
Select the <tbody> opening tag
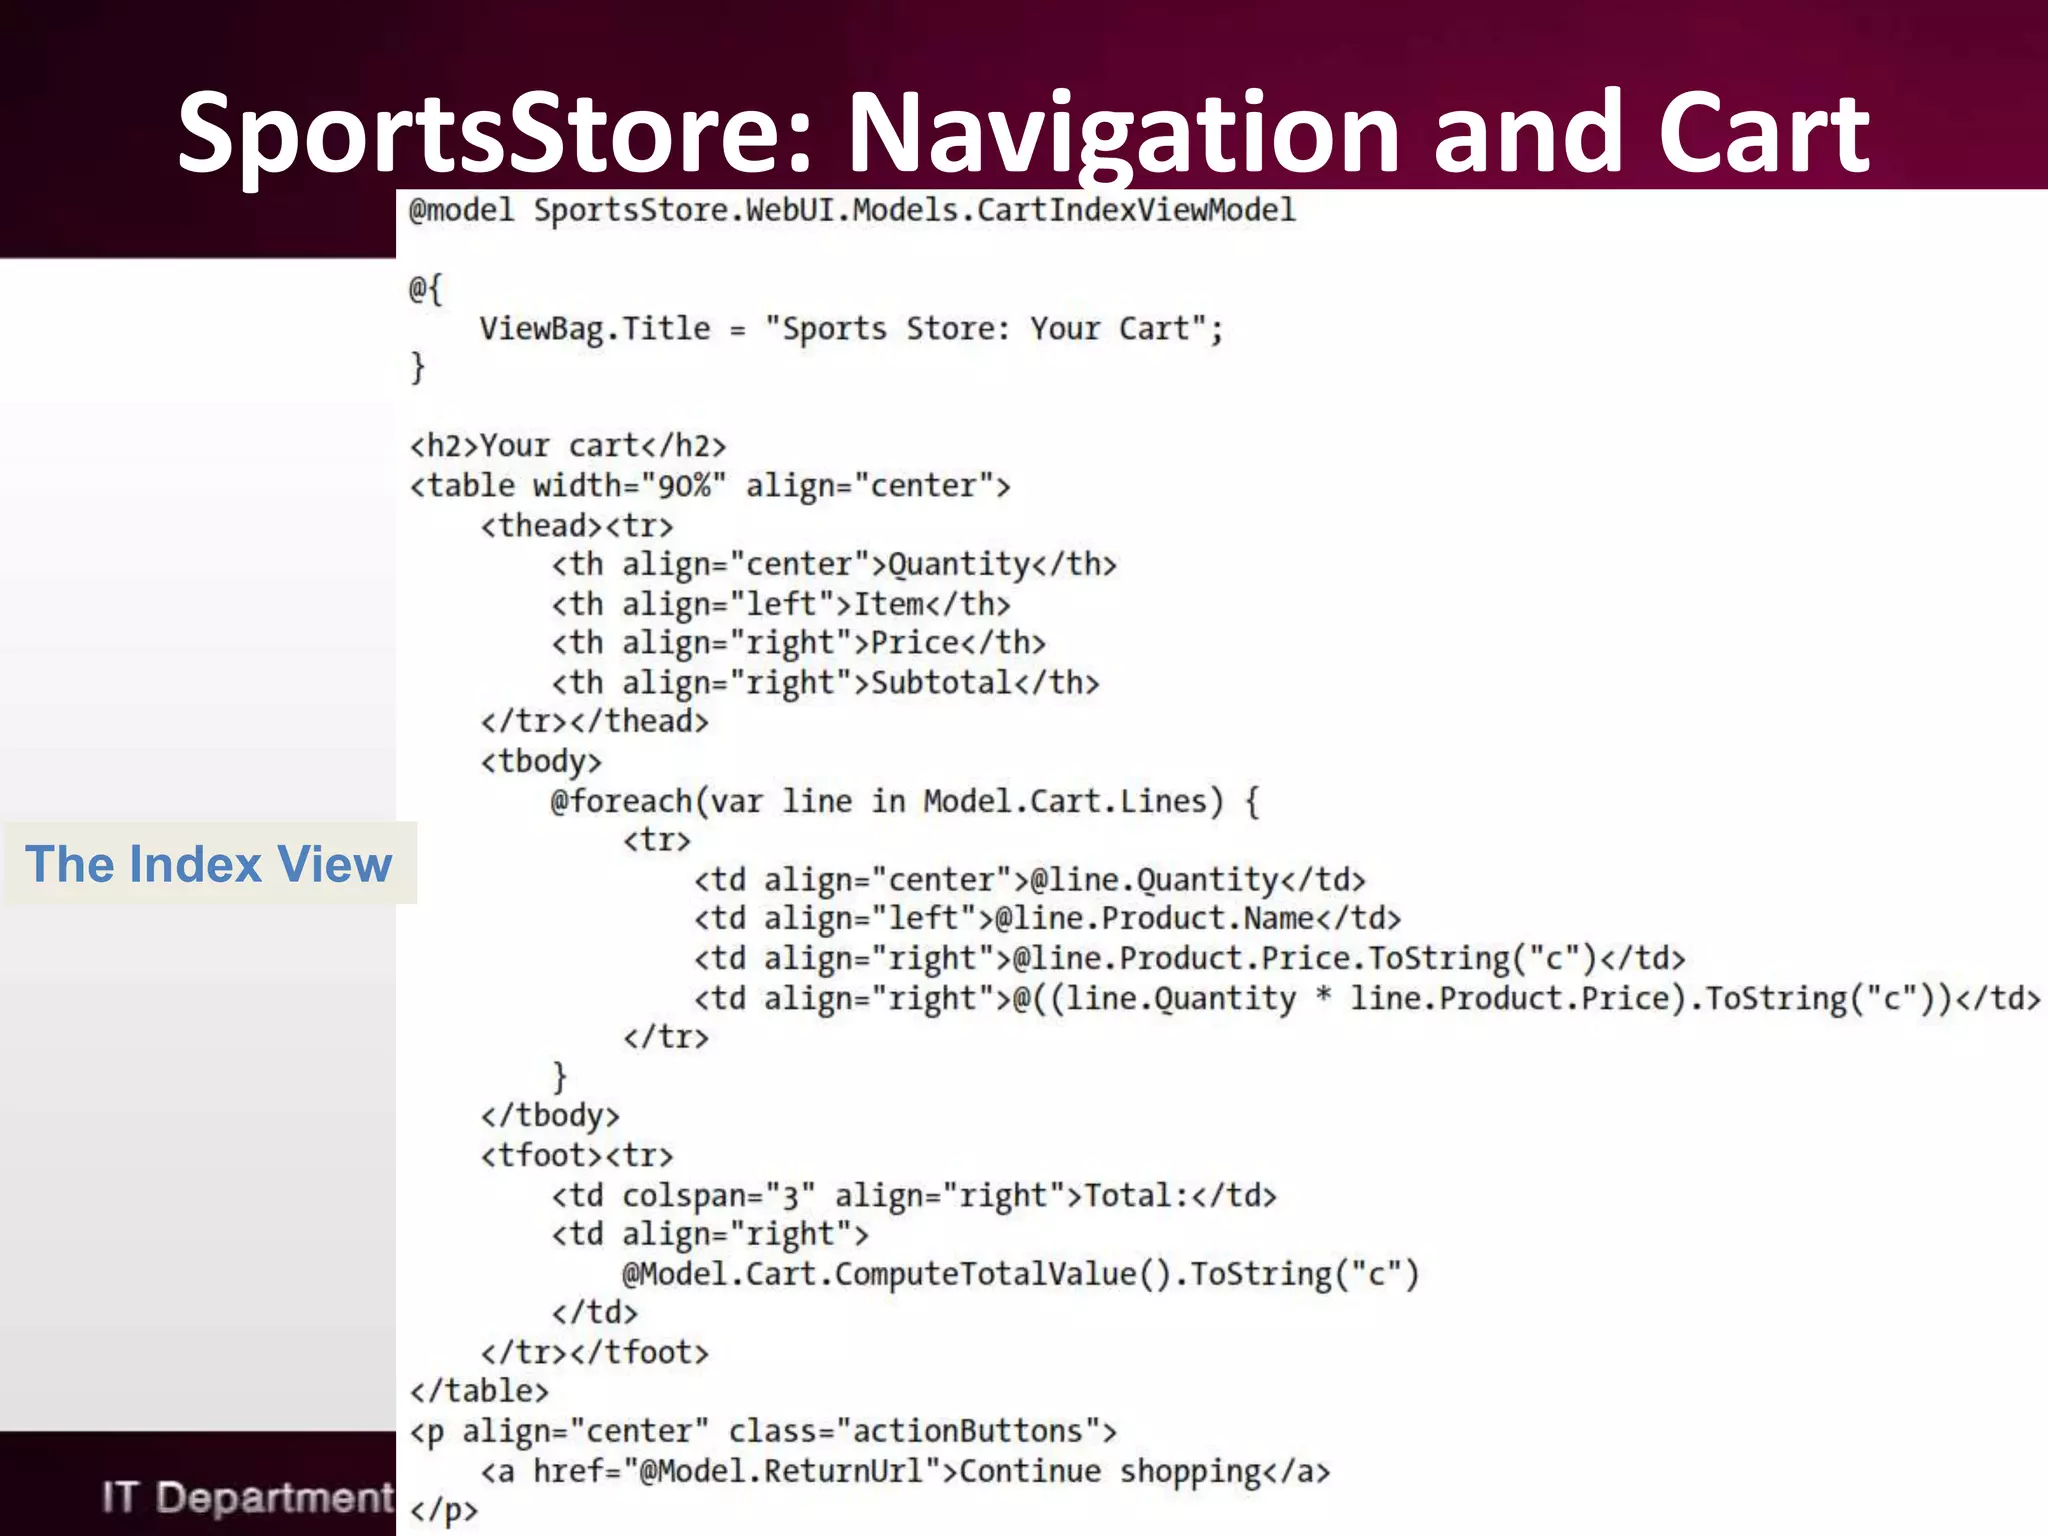pos(541,762)
